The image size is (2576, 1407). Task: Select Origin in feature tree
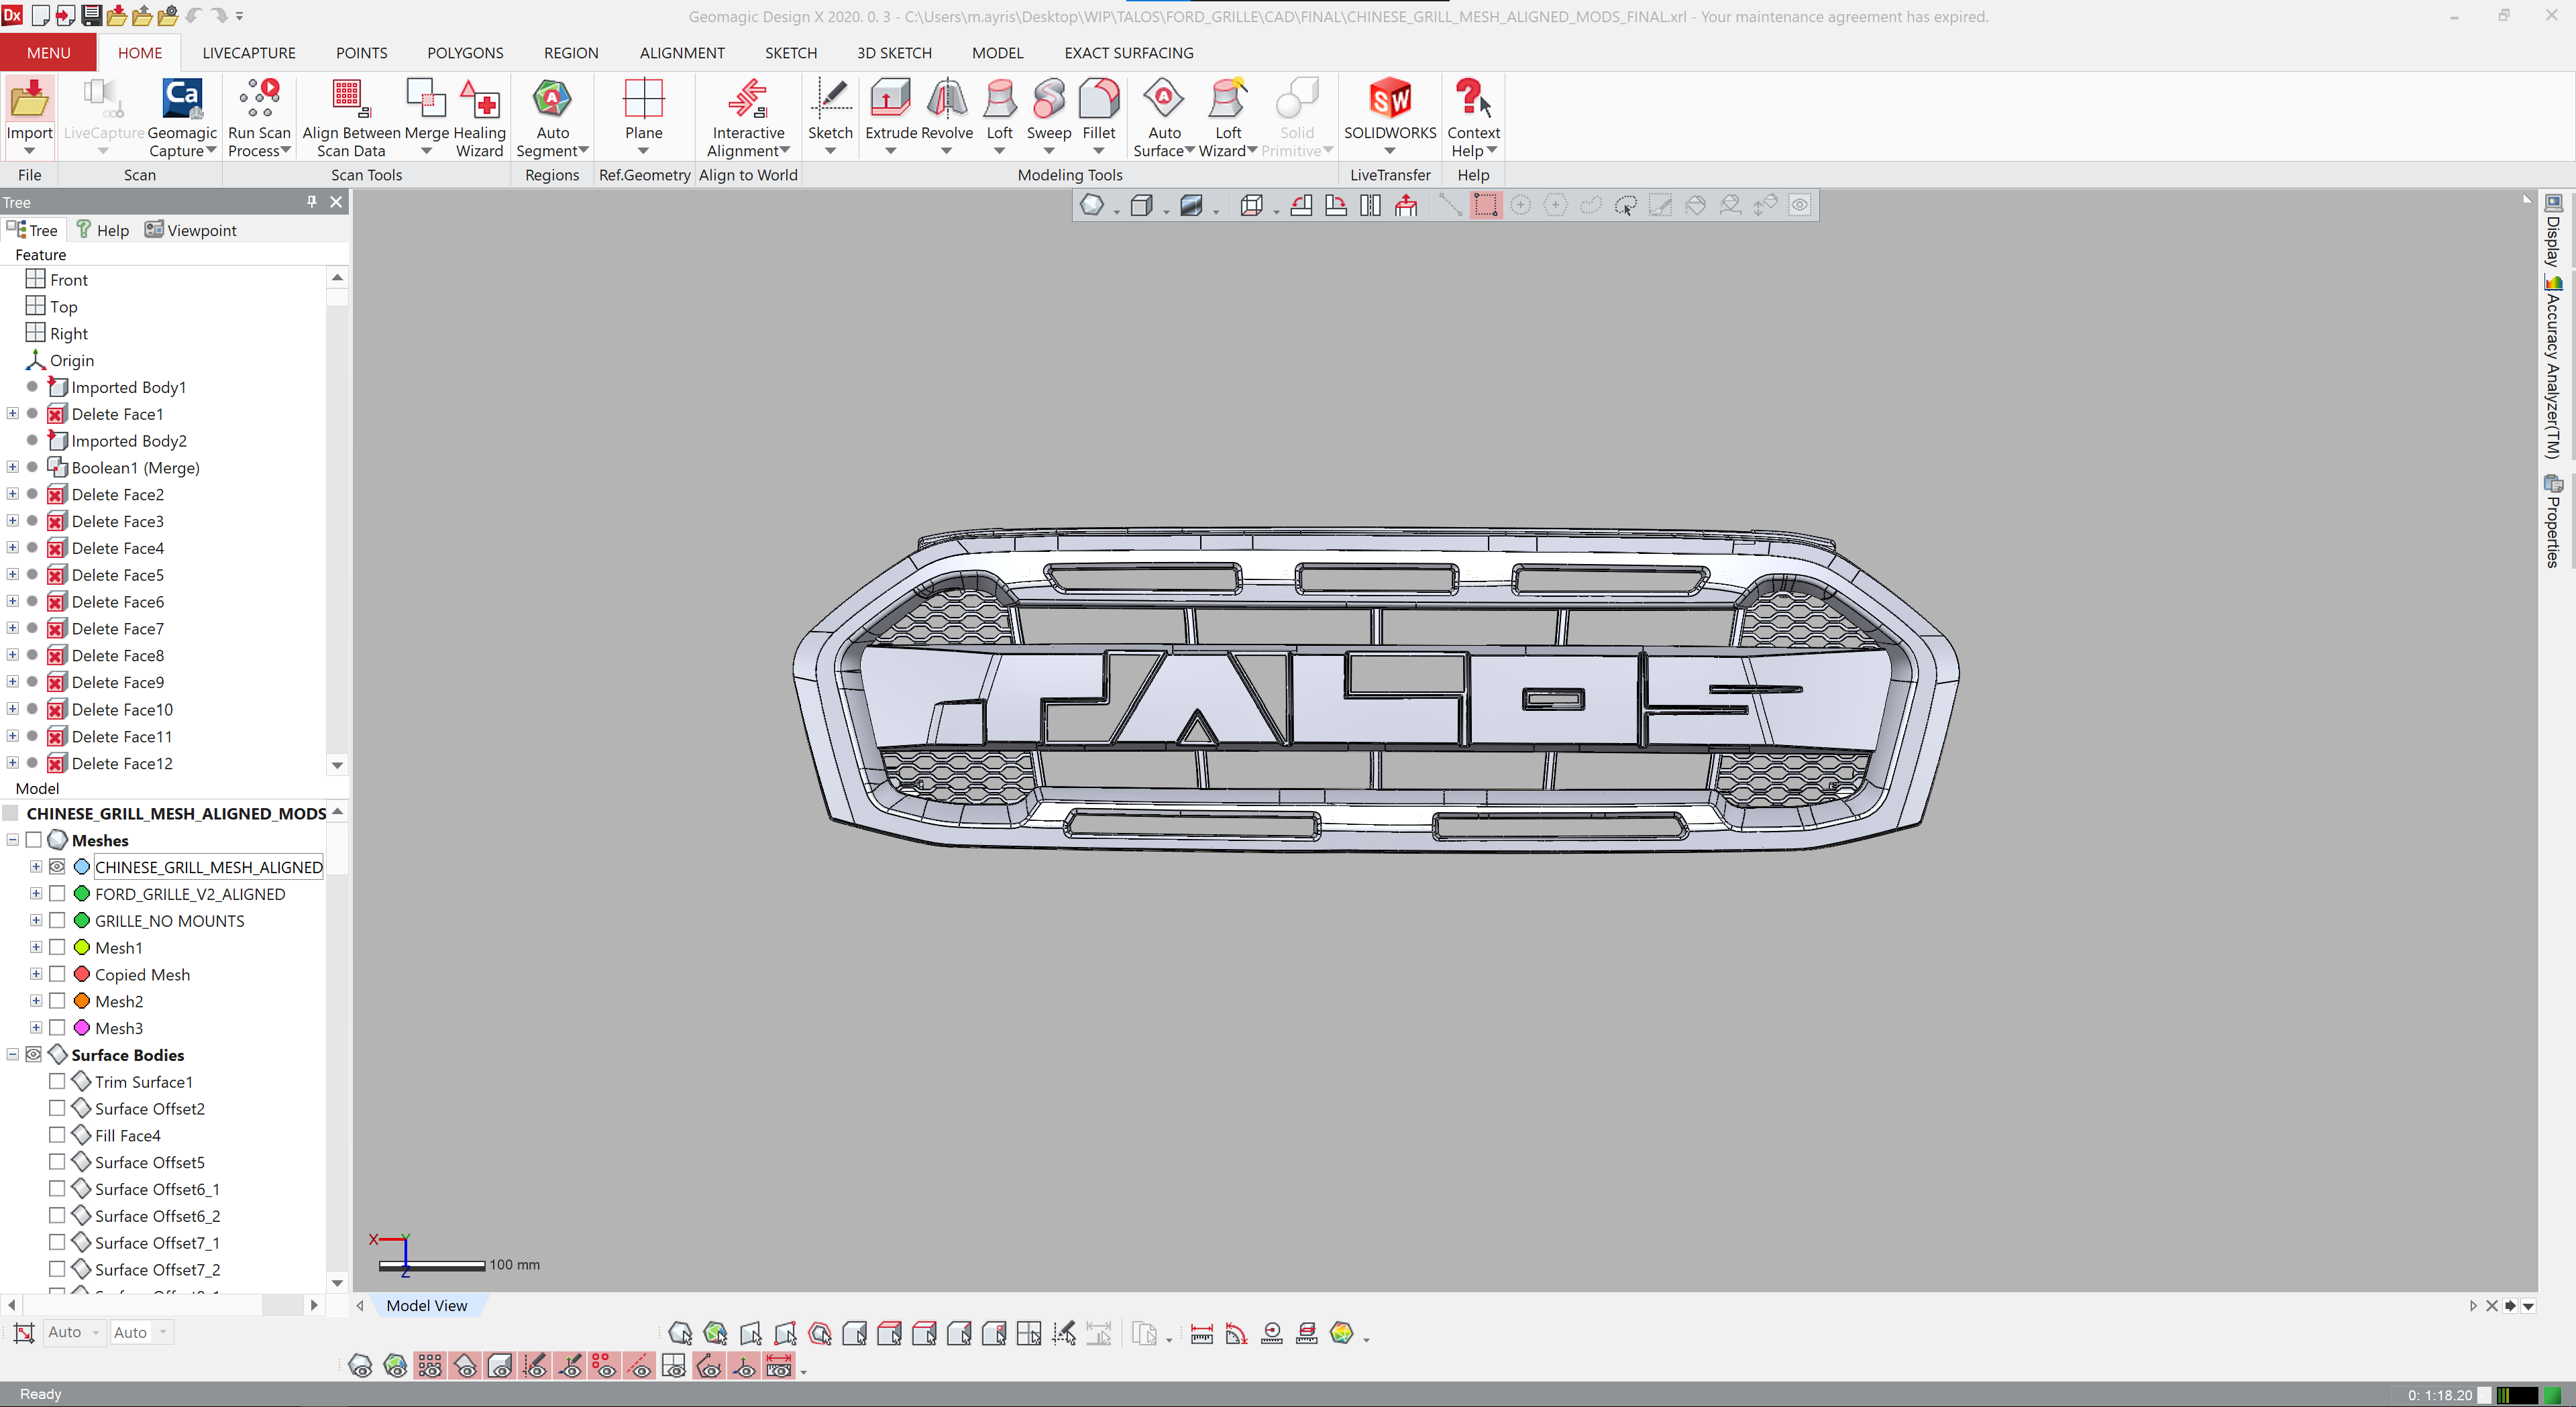point(72,360)
